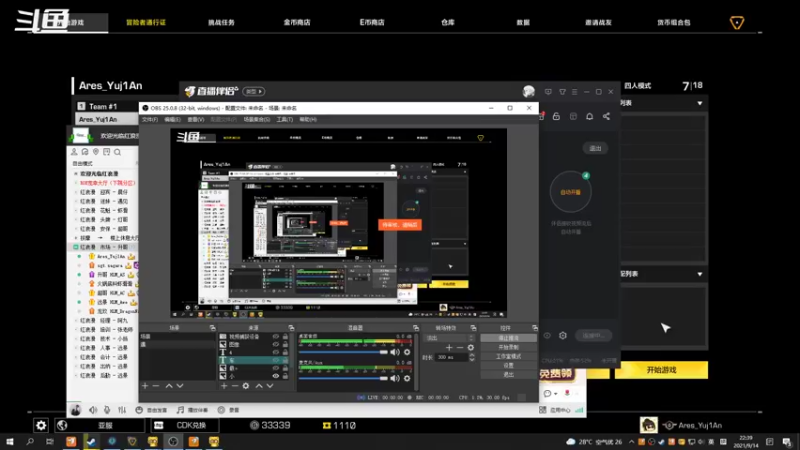Toggle visibility of 视频捕获设备 source
Screen dimensions: 800x450
[276, 337]
